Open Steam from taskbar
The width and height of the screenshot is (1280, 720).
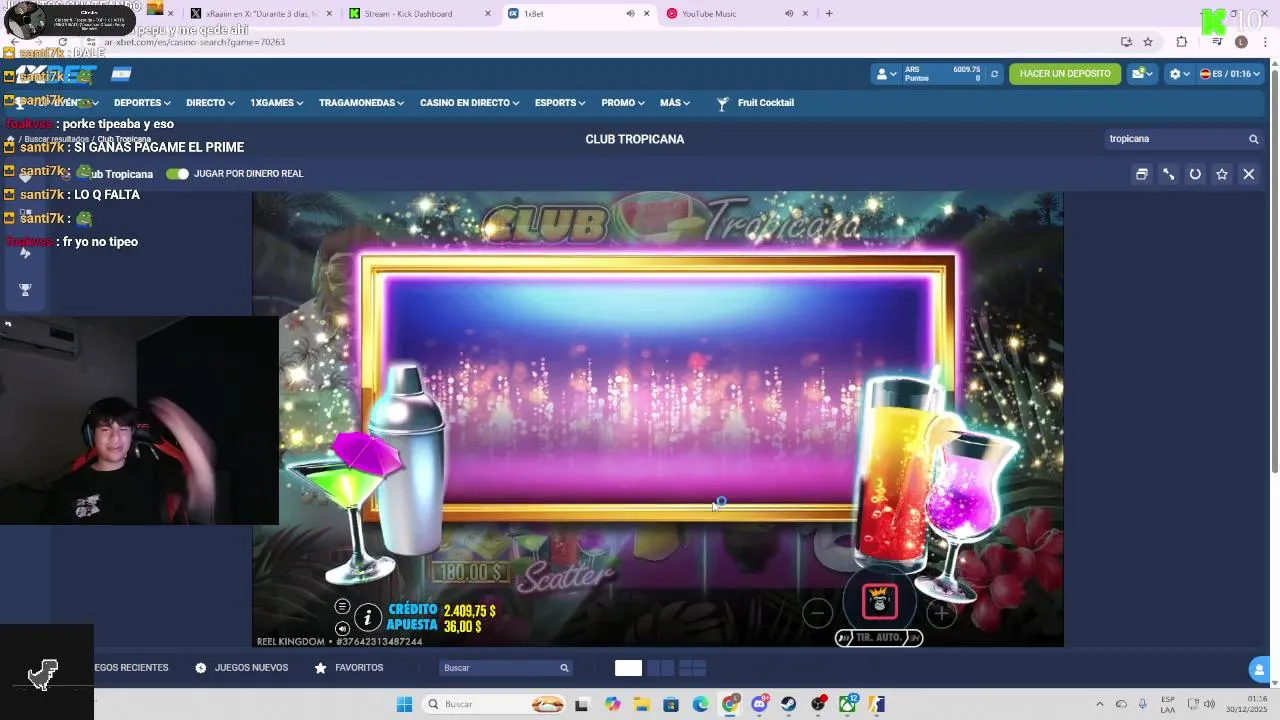789,704
